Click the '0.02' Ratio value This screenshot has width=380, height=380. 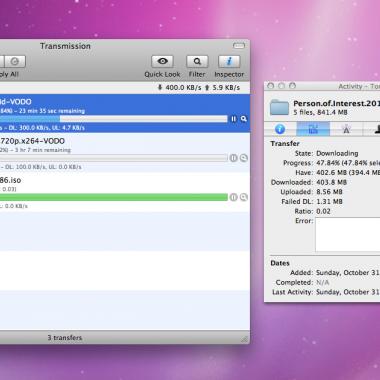323,211
